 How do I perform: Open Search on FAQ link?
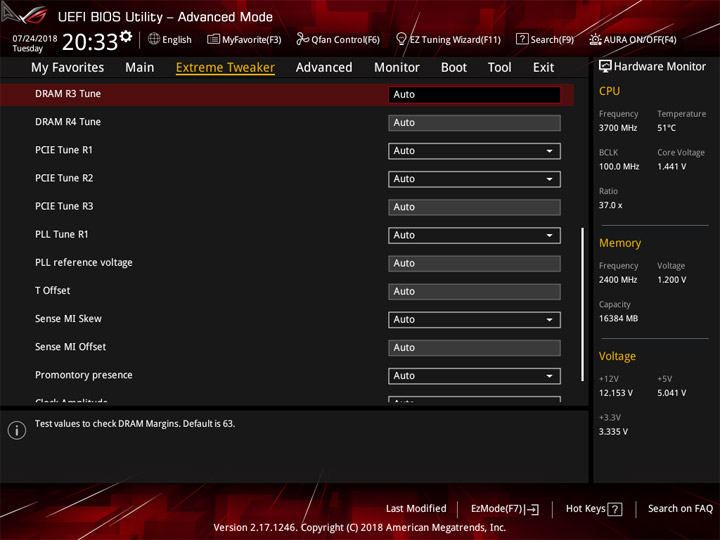pyautogui.click(x=681, y=509)
